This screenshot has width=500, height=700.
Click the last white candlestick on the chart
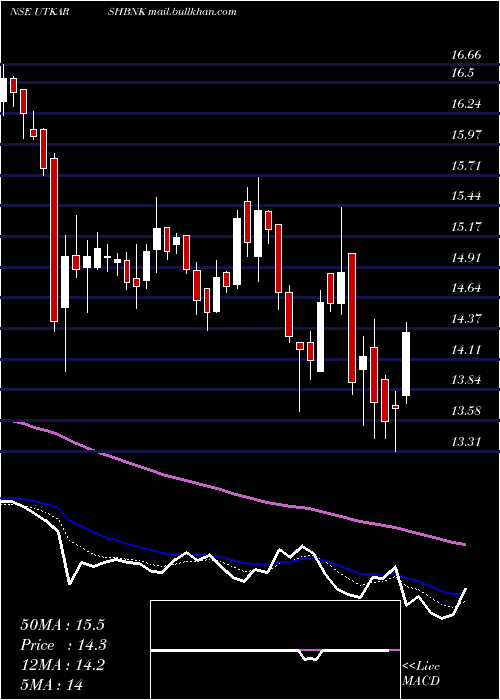click(x=406, y=364)
